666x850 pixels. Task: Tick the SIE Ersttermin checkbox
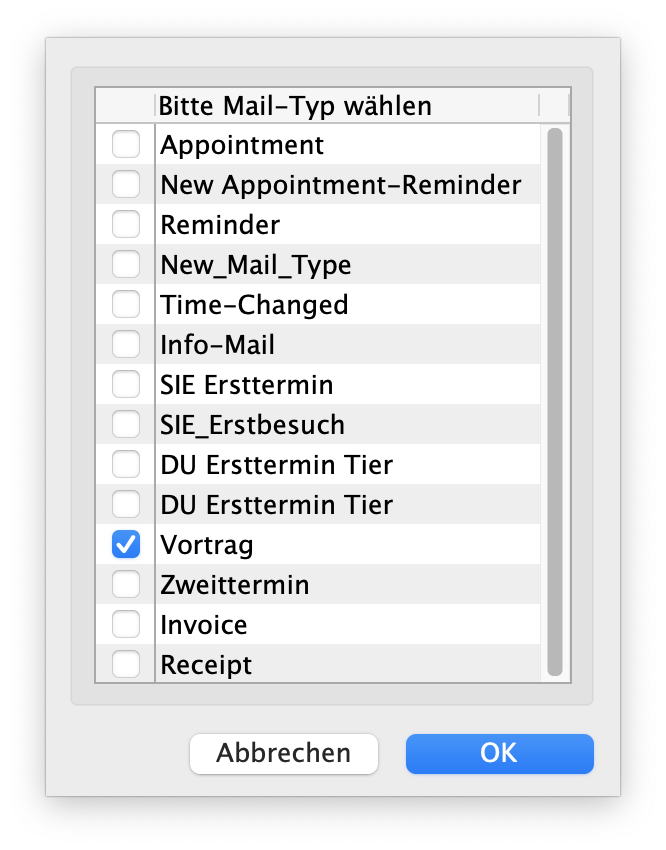point(126,385)
